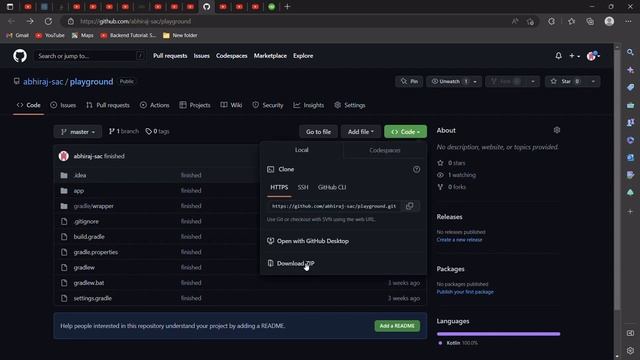The image size is (640, 360).
Task: Open the new browser tab plus
Action: pos(287,7)
